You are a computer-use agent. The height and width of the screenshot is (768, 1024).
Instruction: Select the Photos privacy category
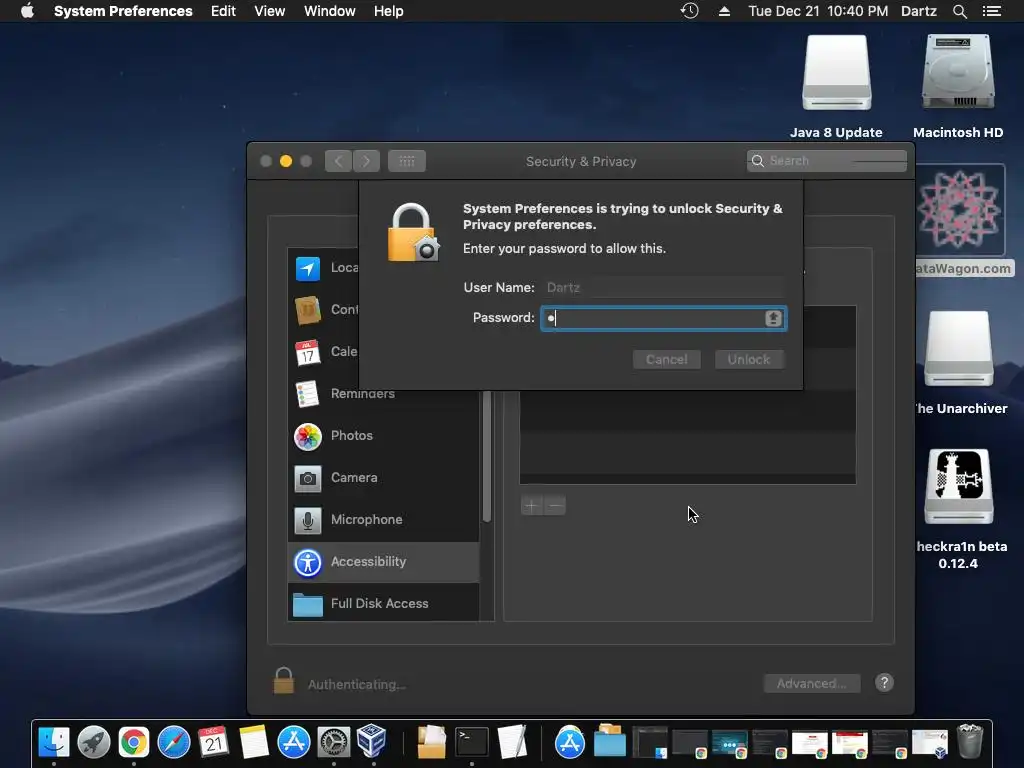[x=383, y=436]
